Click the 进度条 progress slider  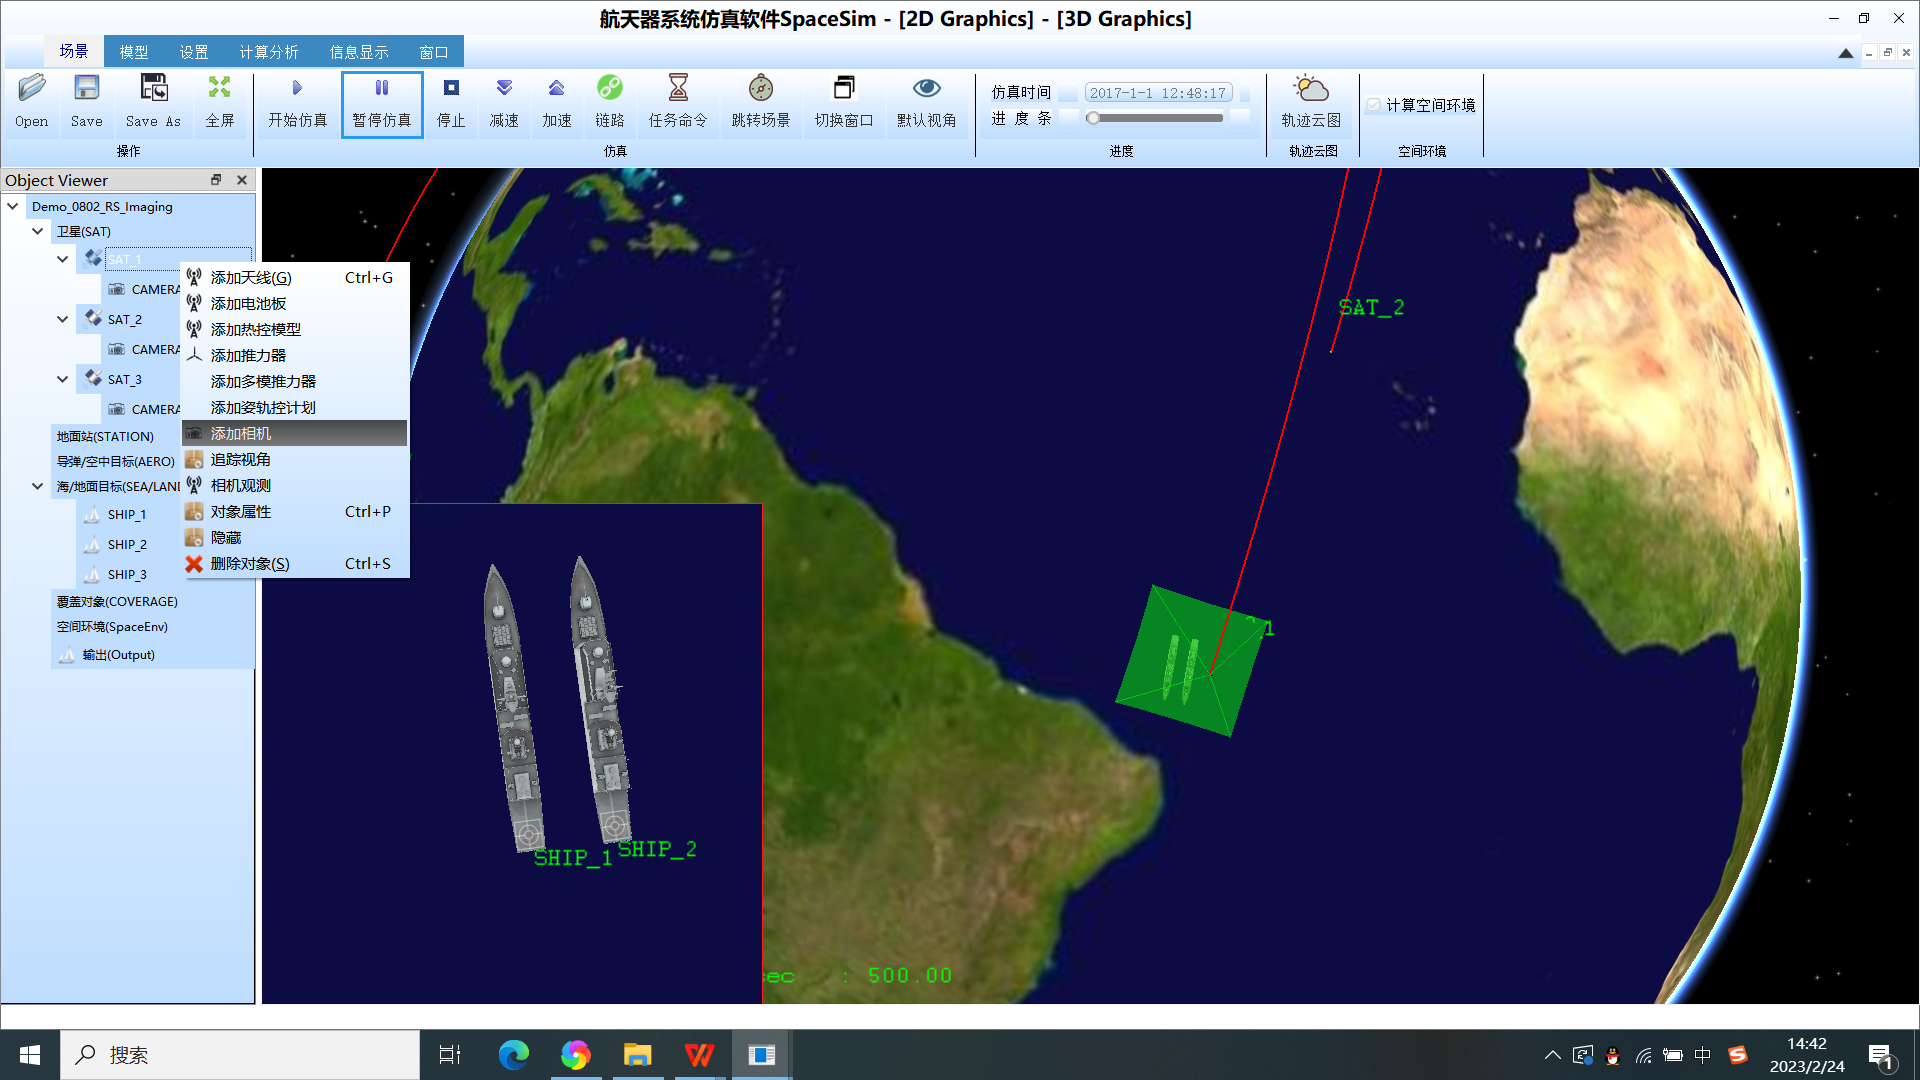click(1157, 118)
